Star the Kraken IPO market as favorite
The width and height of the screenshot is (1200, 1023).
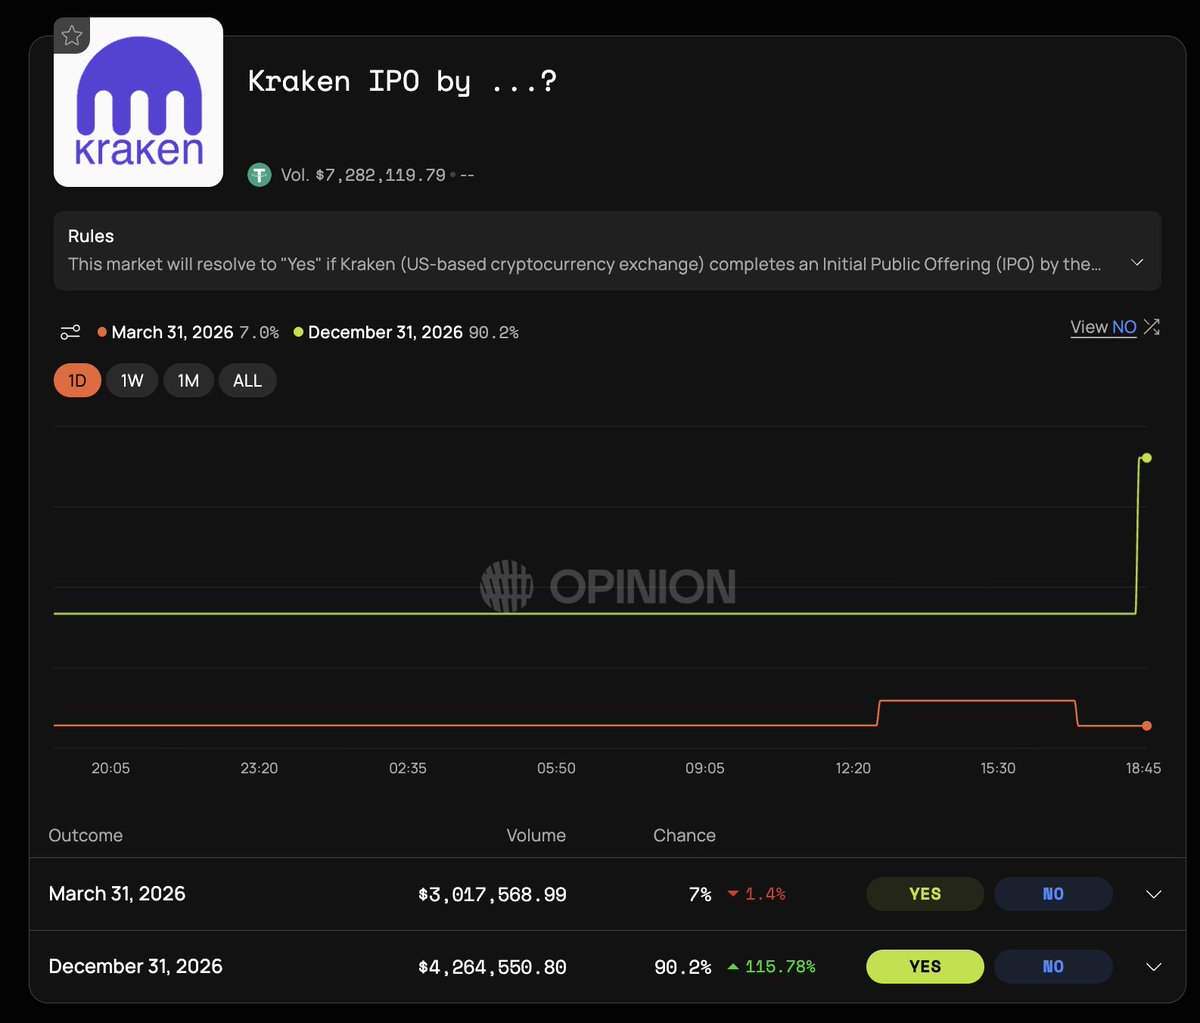[x=72, y=36]
